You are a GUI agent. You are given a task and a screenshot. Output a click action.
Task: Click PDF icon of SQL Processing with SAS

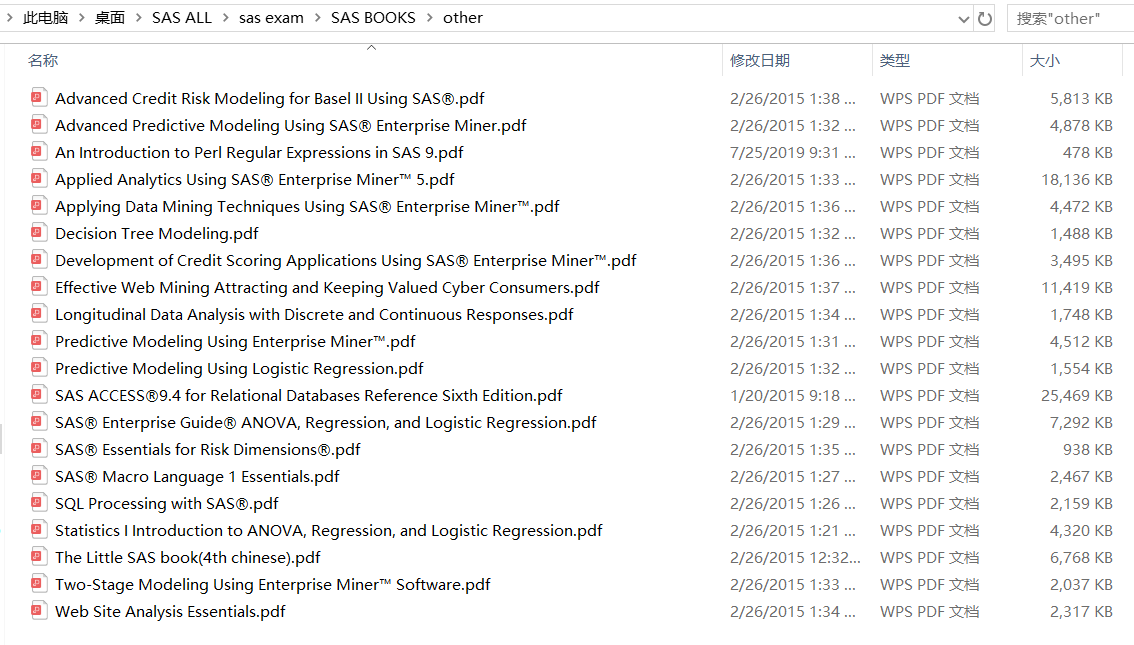pyautogui.click(x=39, y=502)
